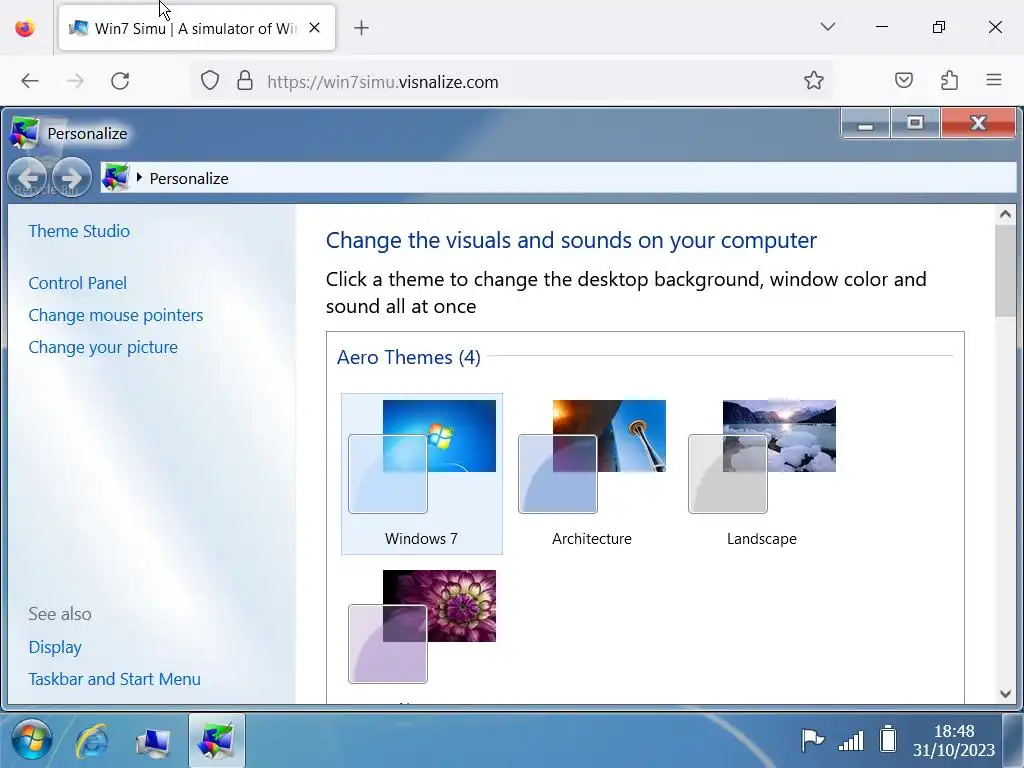Select the Personalize breadcrumb text
The height and width of the screenshot is (768, 1024).
[189, 178]
